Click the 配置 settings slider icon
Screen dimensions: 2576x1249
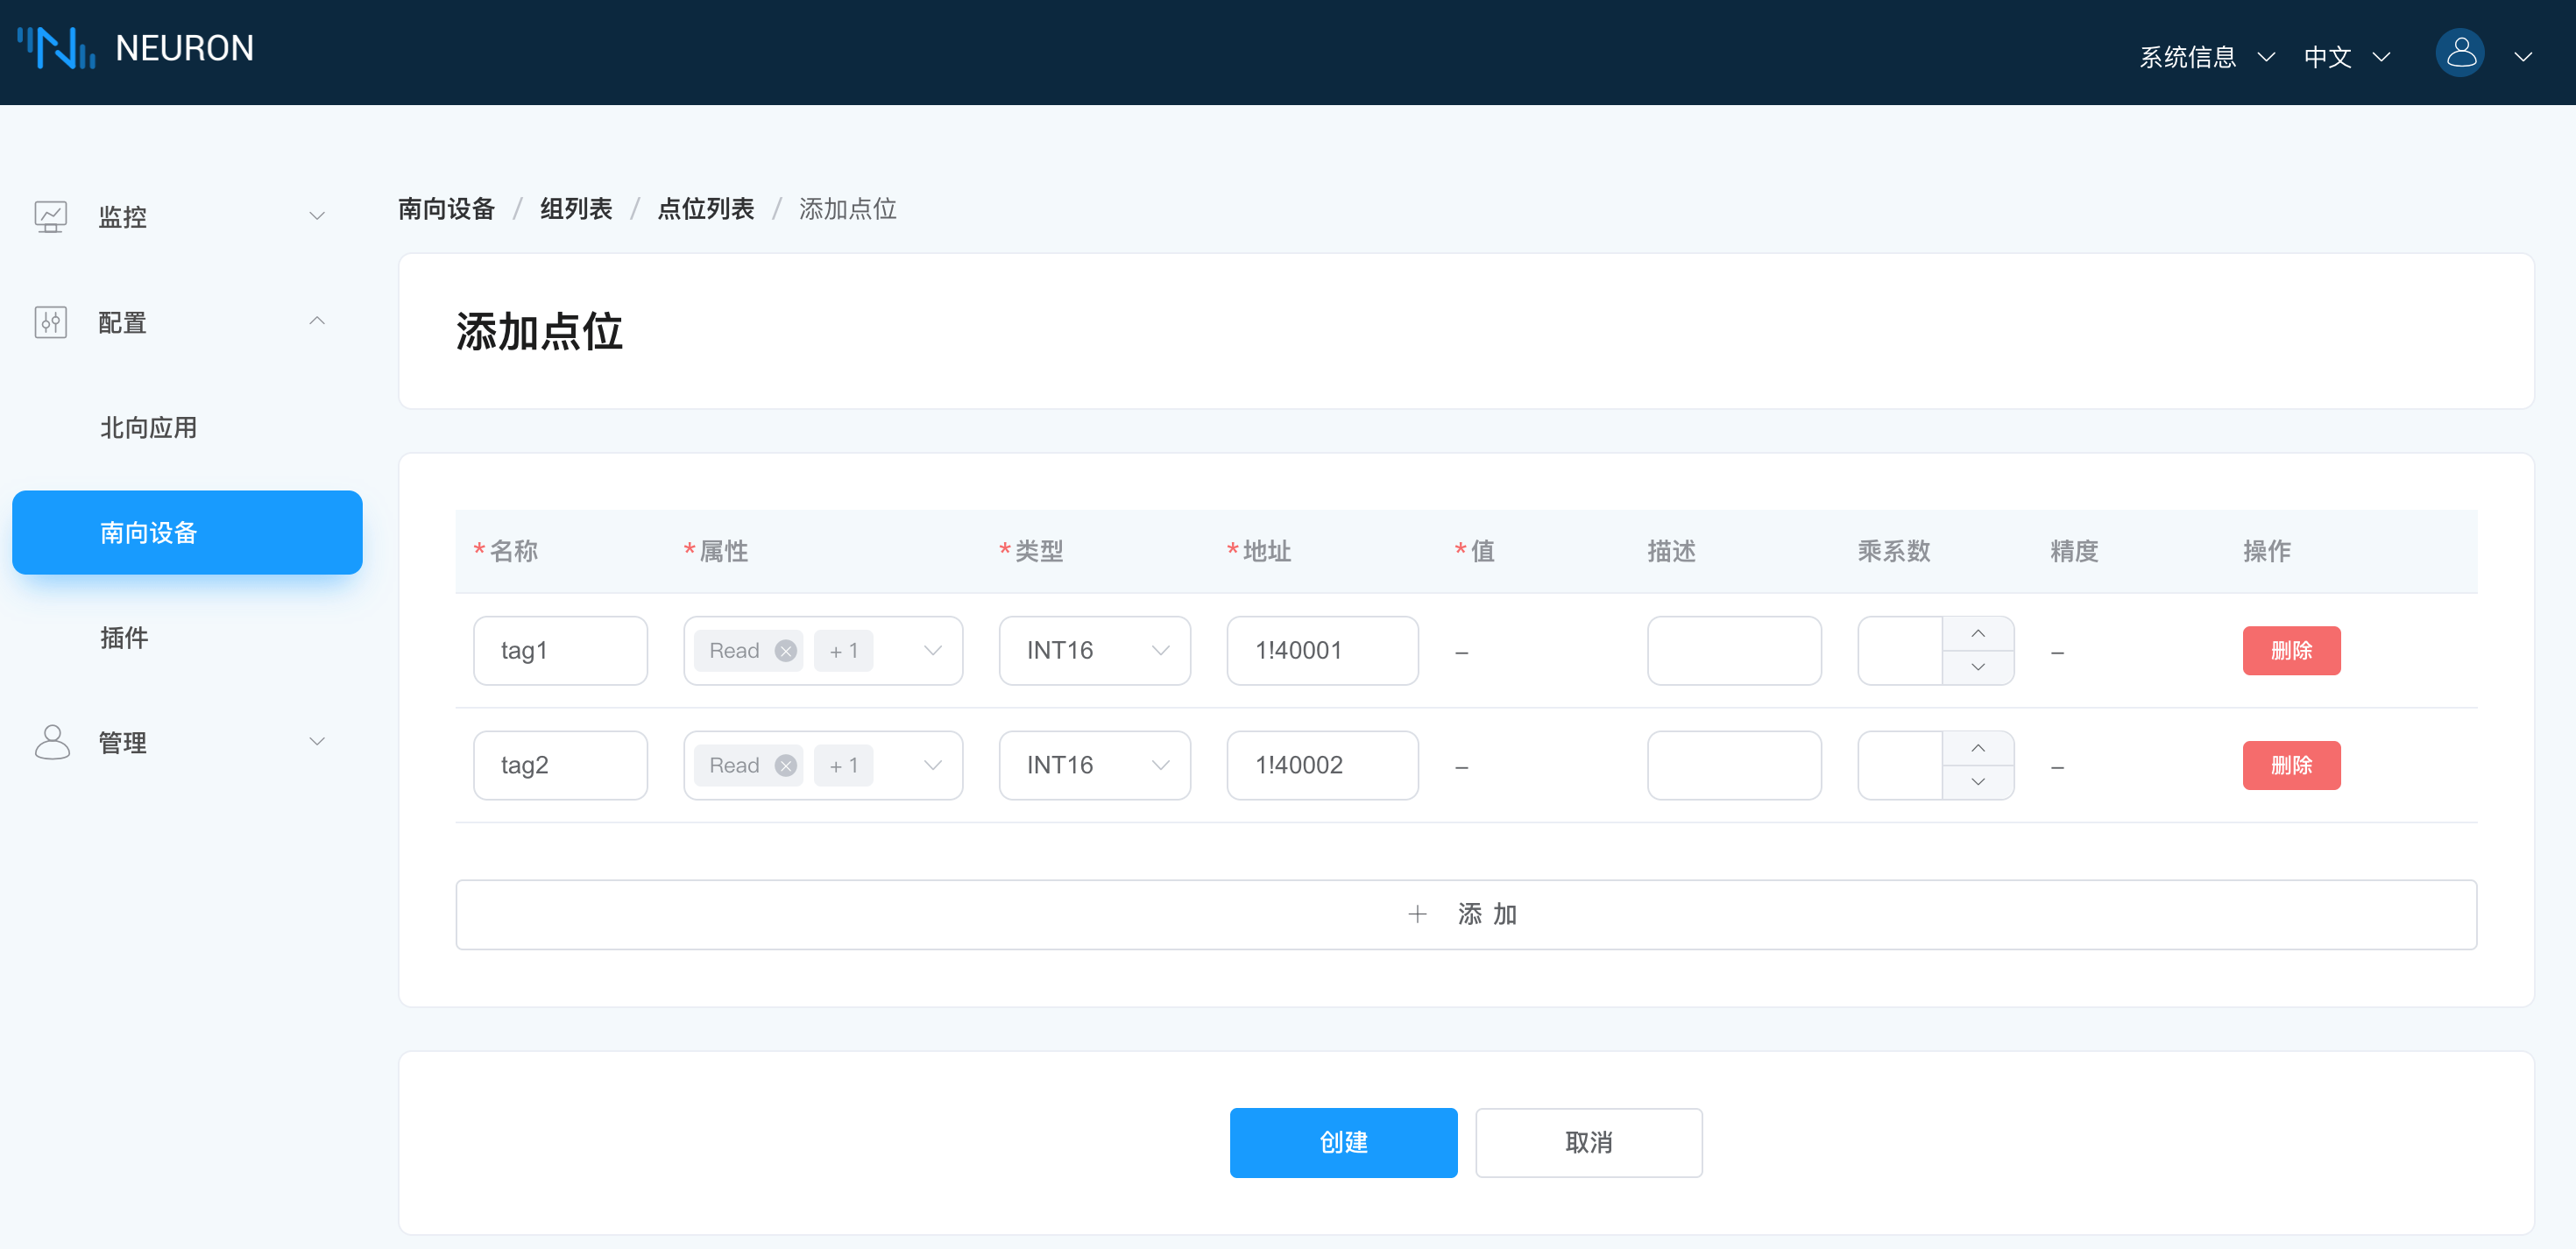pyautogui.click(x=51, y=322)
